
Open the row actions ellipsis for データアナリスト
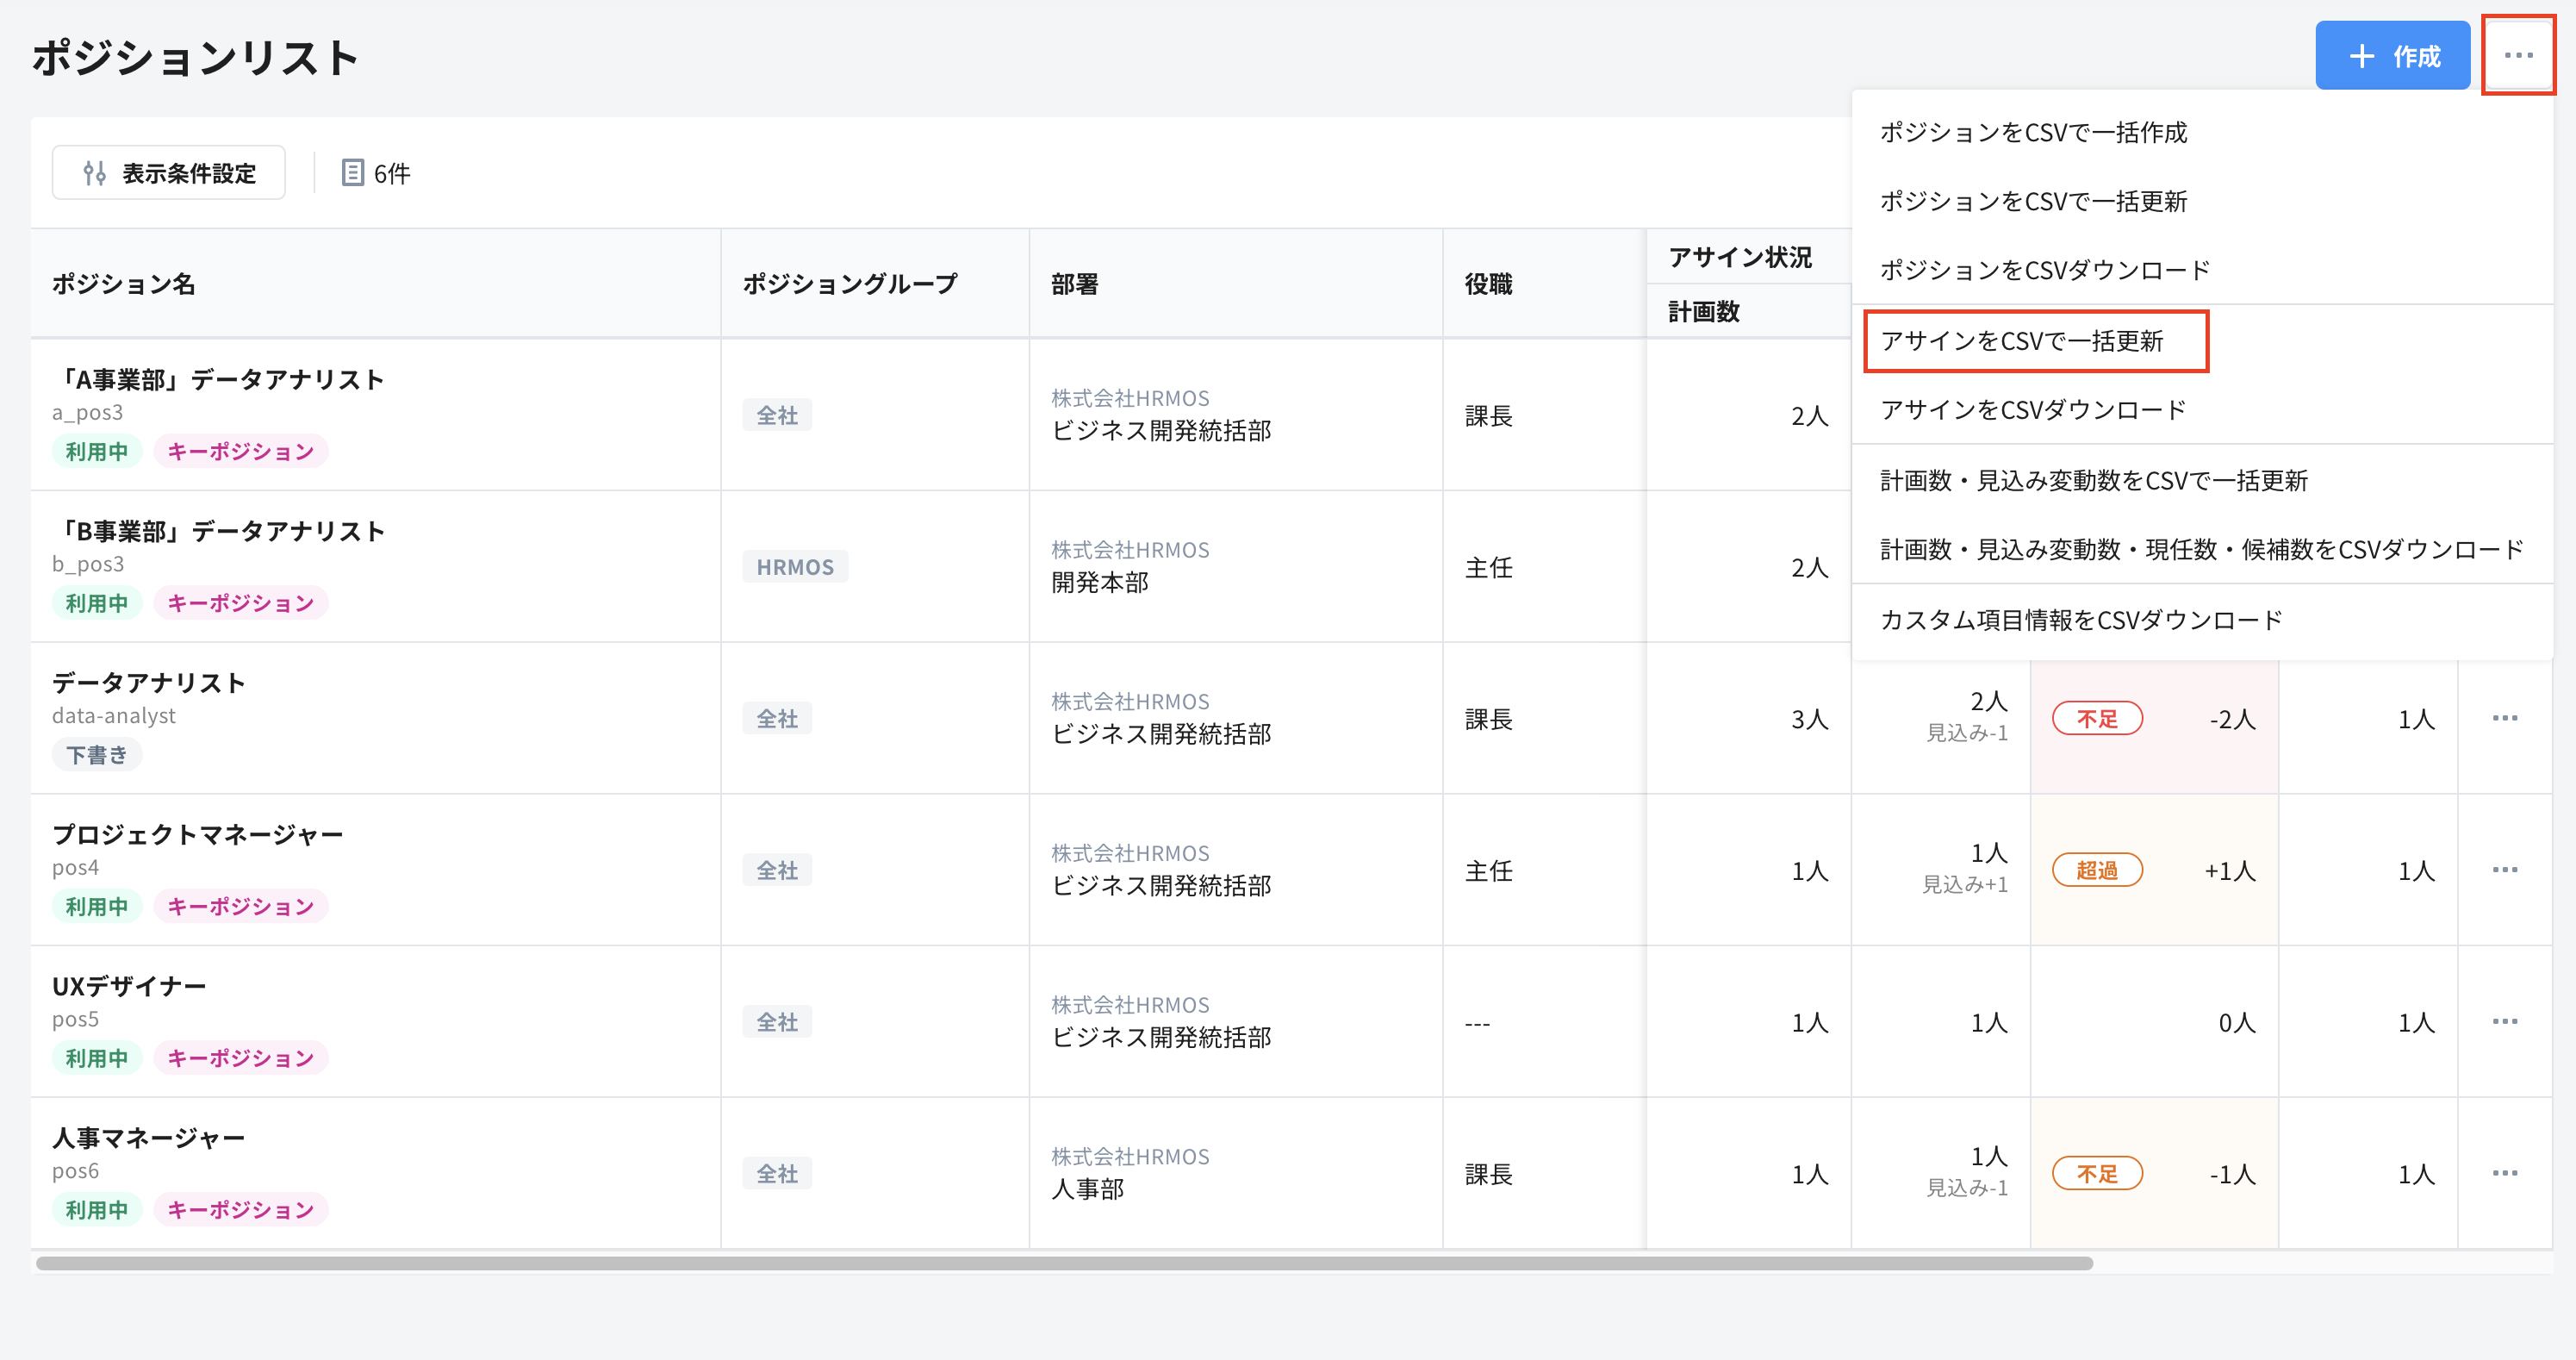click(x=2507, y=718)
